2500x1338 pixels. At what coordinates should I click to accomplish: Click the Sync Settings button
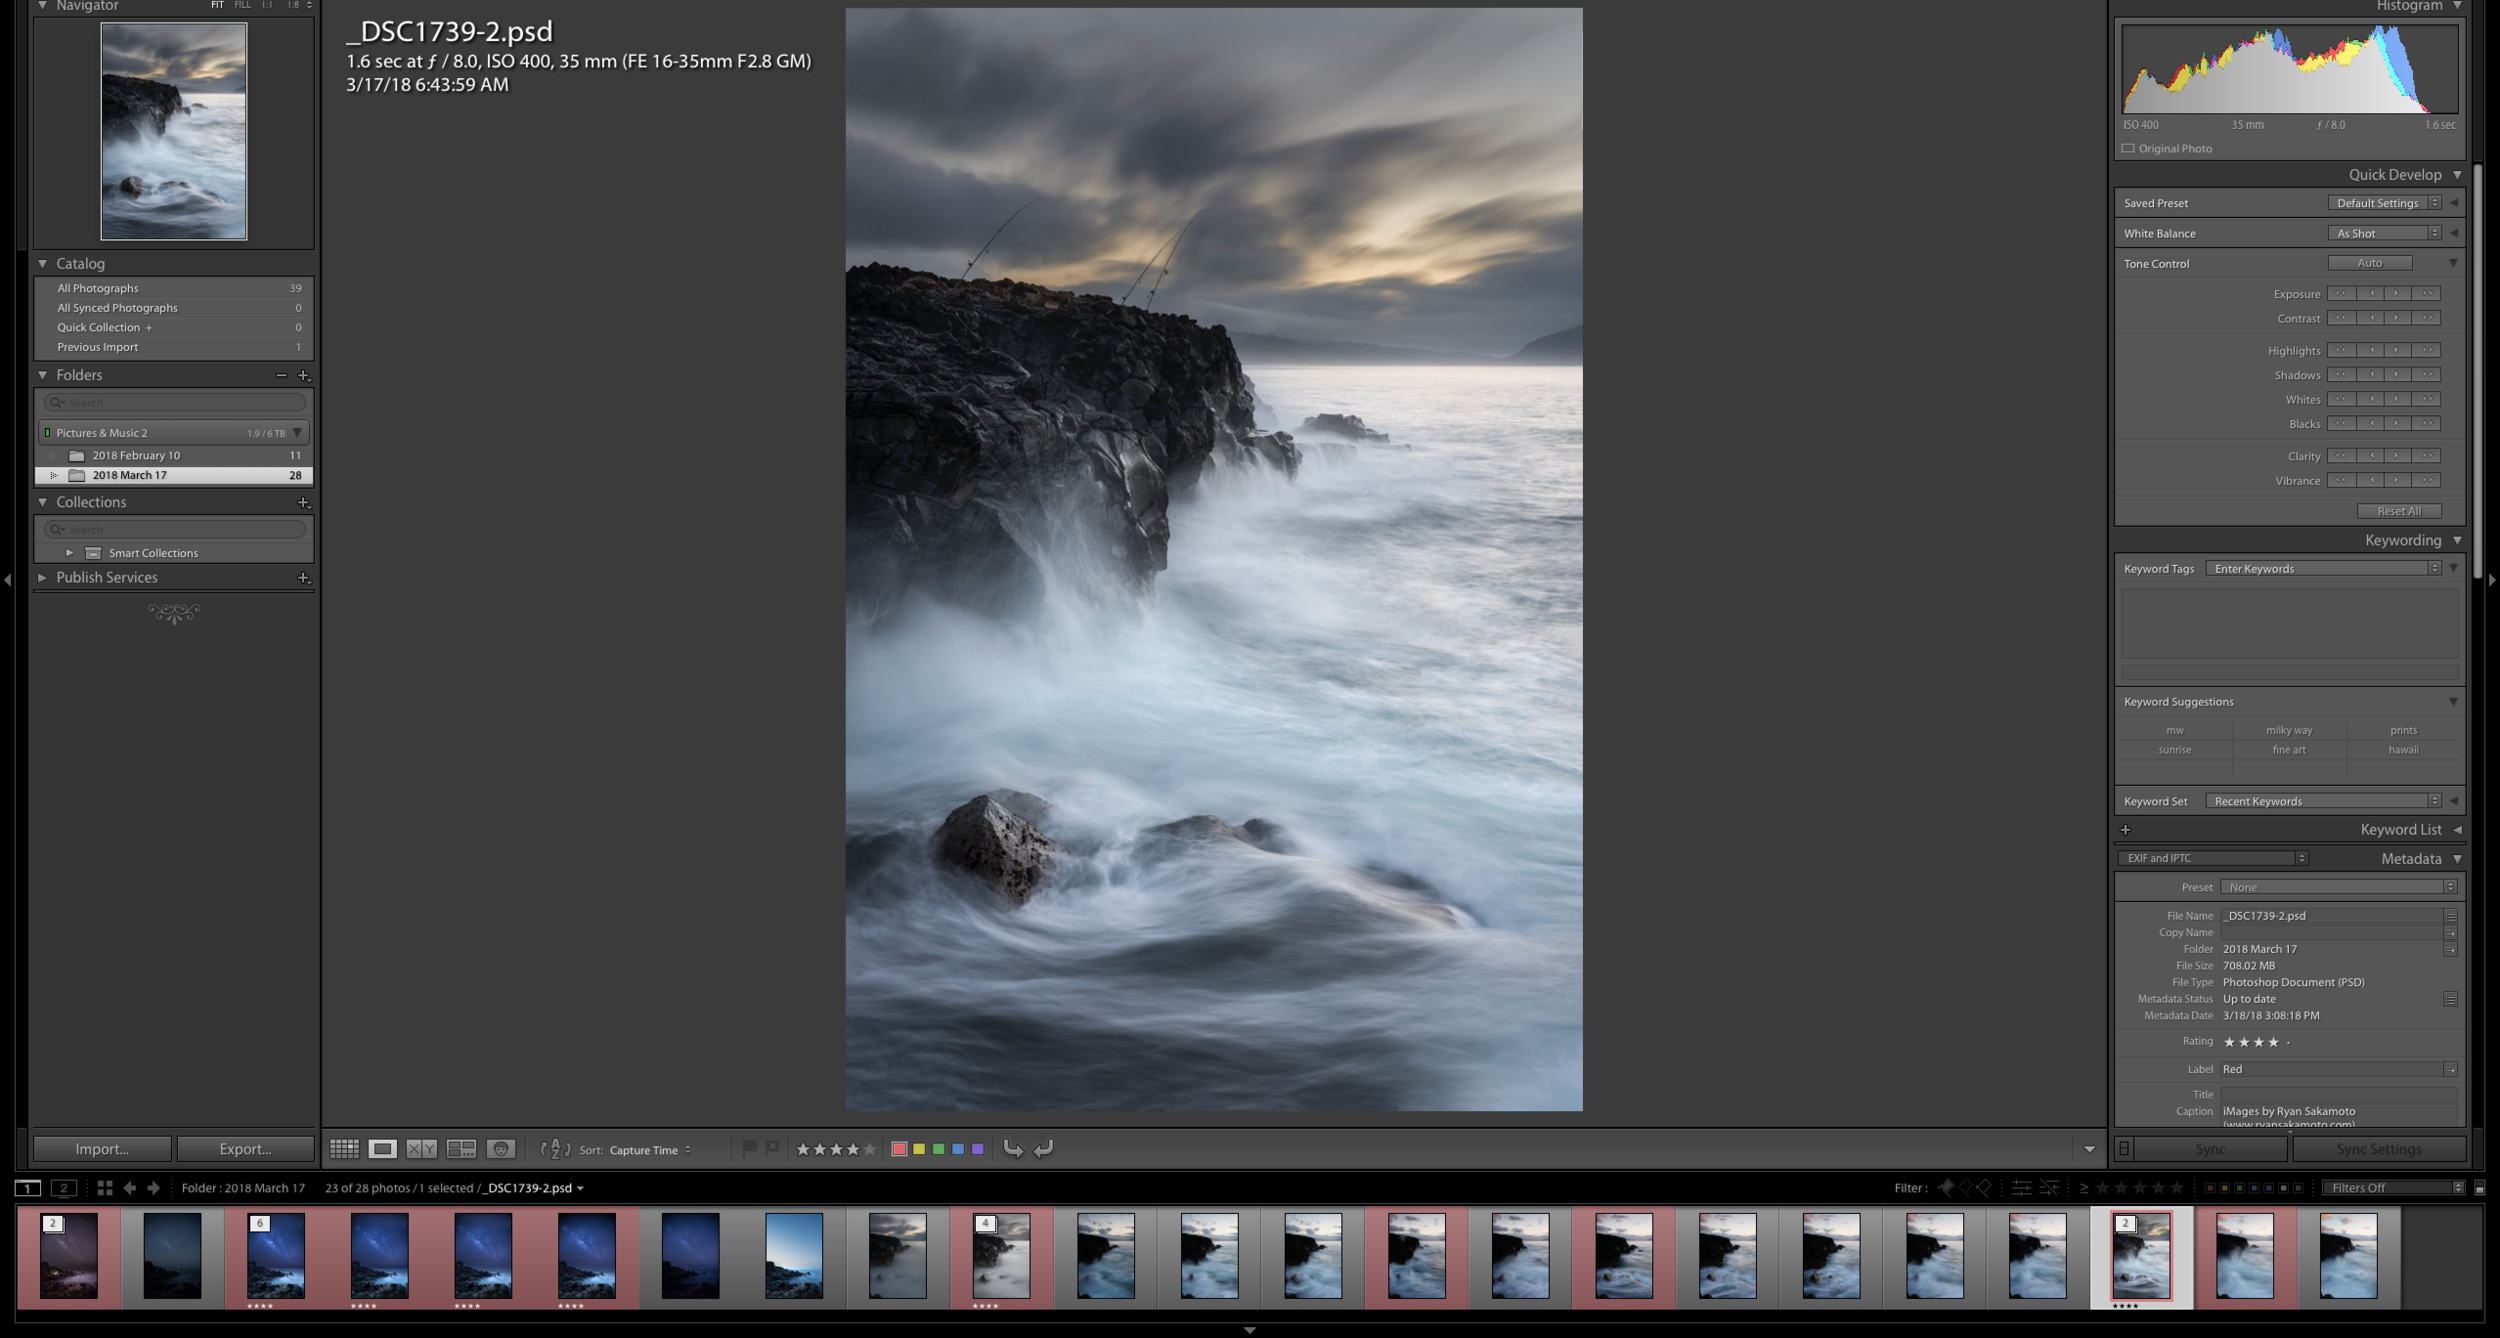(2378, 1149)
